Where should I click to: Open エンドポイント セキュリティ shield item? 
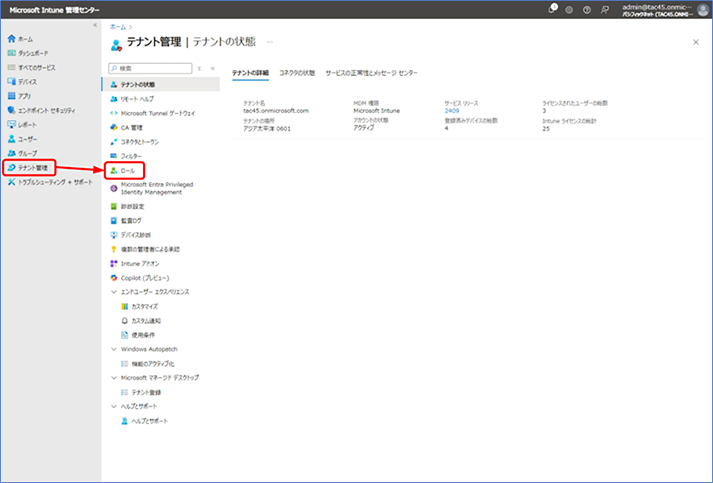(x=42, y=111)
